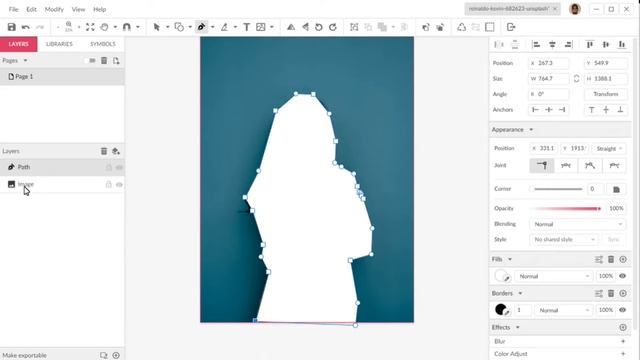The height and width of the screenshot is (360, 640).
Task: Toggle the size aspect ratio lock
Action: coord(576,78)
